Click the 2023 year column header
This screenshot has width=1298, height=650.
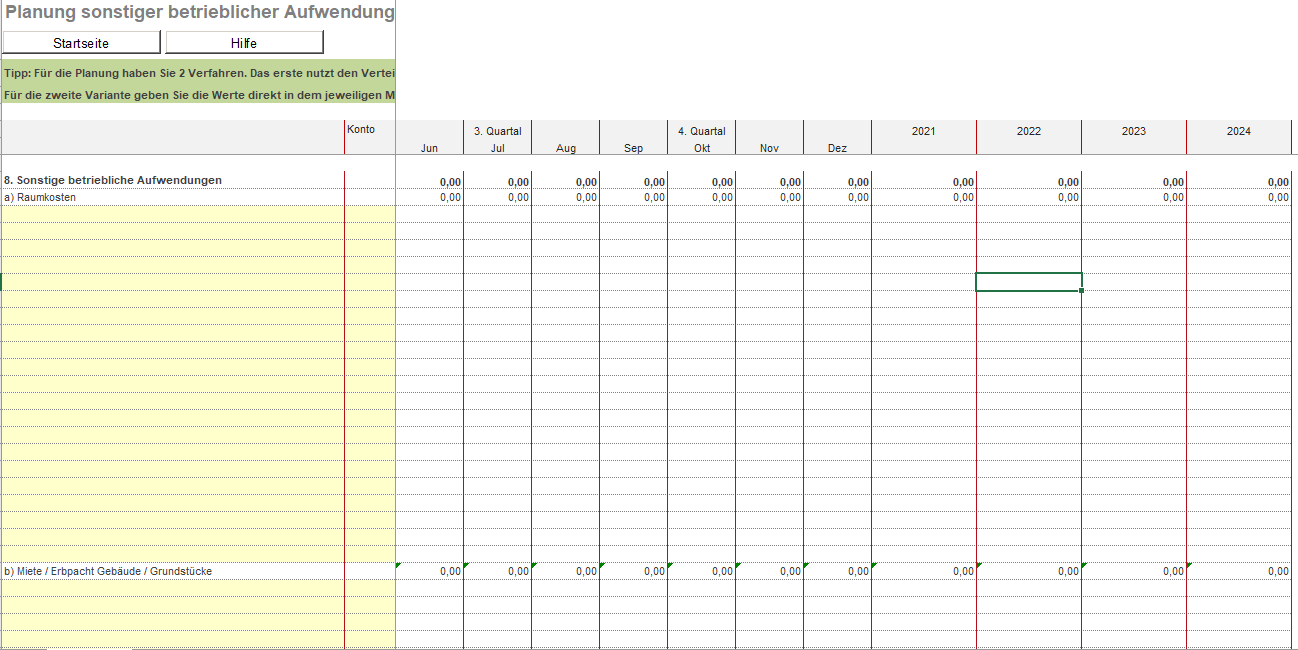point(1133,132)
